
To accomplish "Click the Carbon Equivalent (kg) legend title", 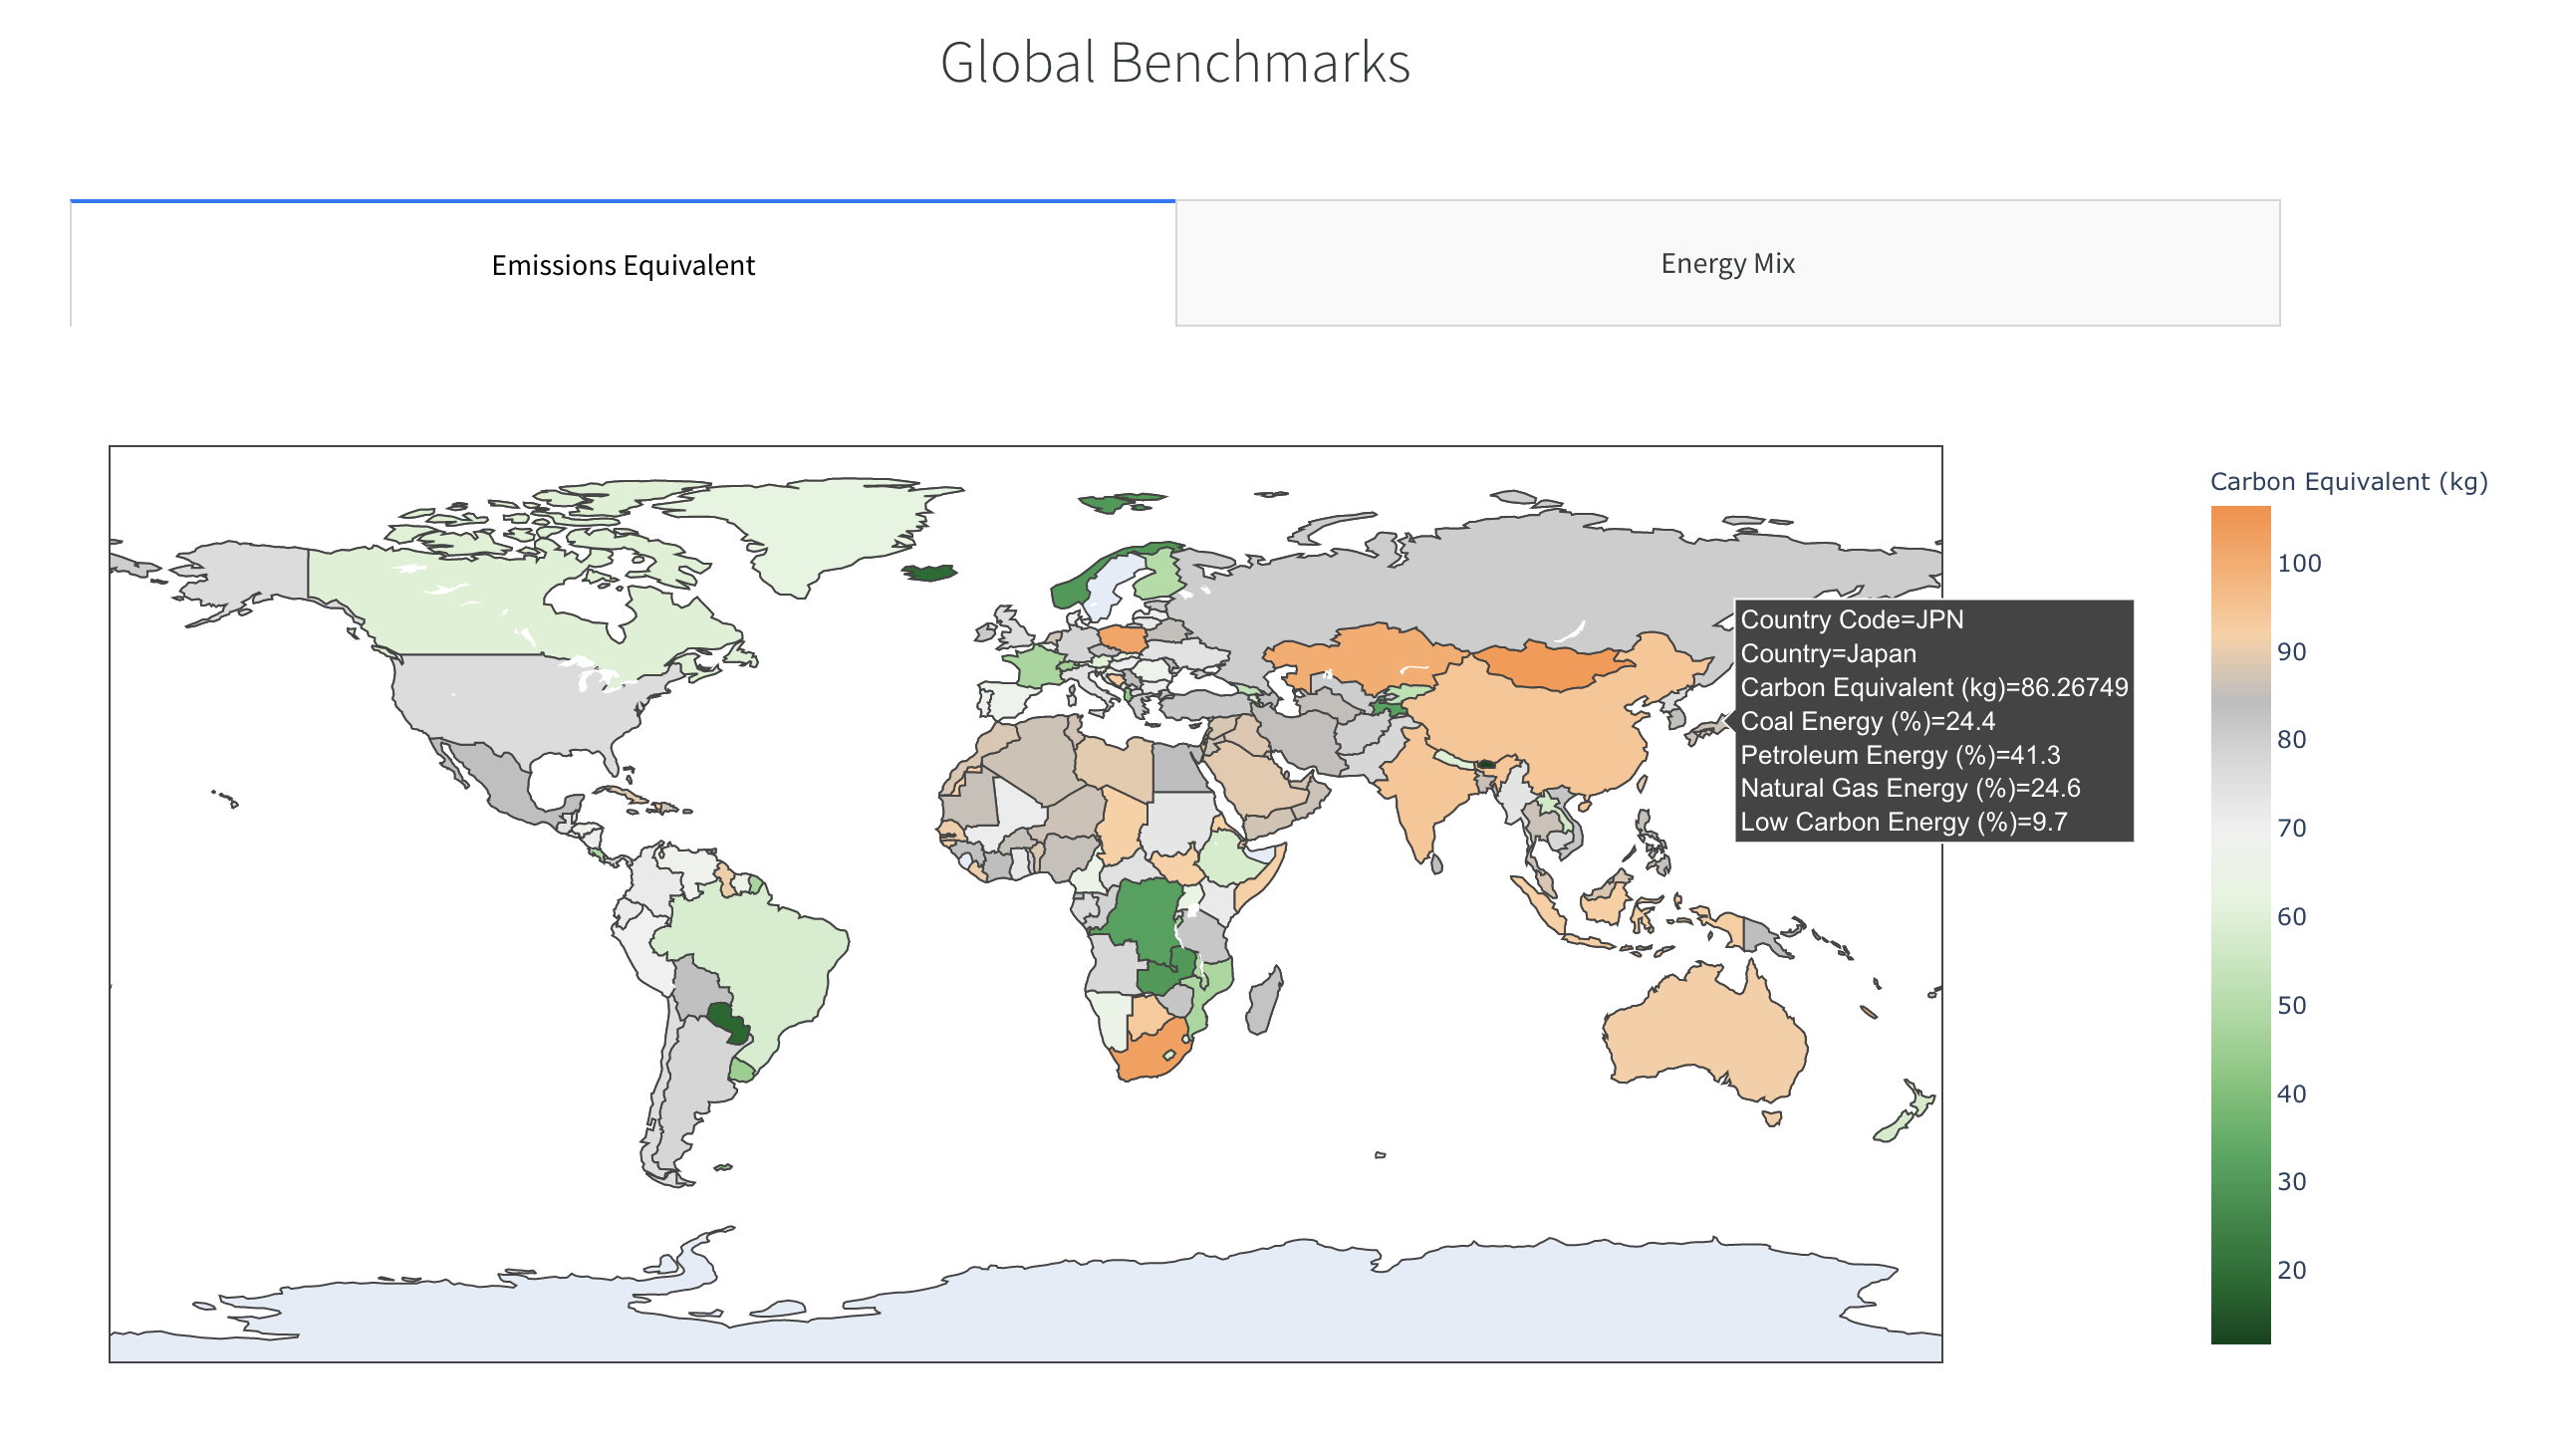I will (x=2347, y=482).
